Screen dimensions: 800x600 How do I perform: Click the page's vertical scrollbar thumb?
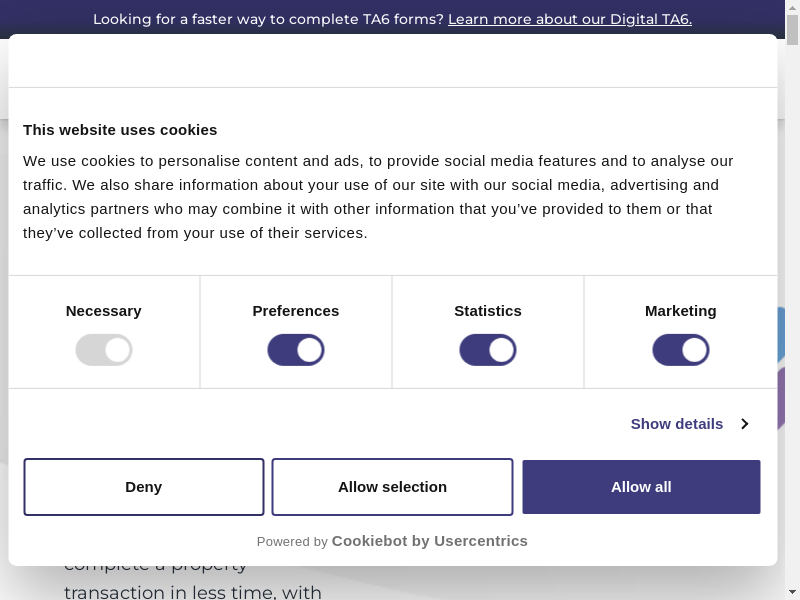click(792, 30)
